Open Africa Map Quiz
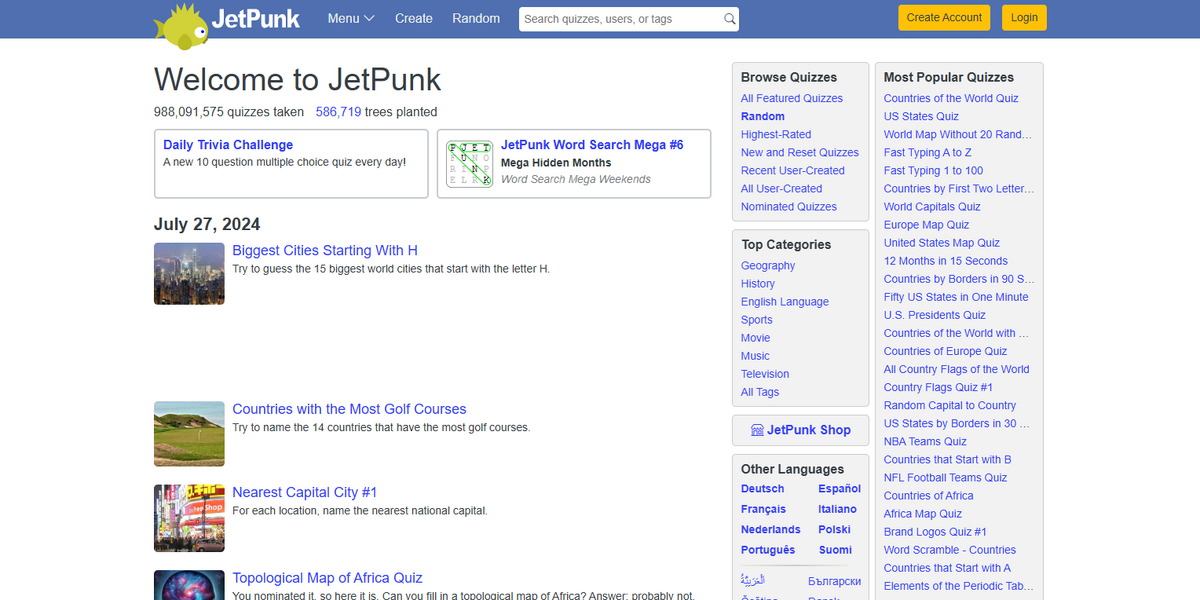 (923, 513)
